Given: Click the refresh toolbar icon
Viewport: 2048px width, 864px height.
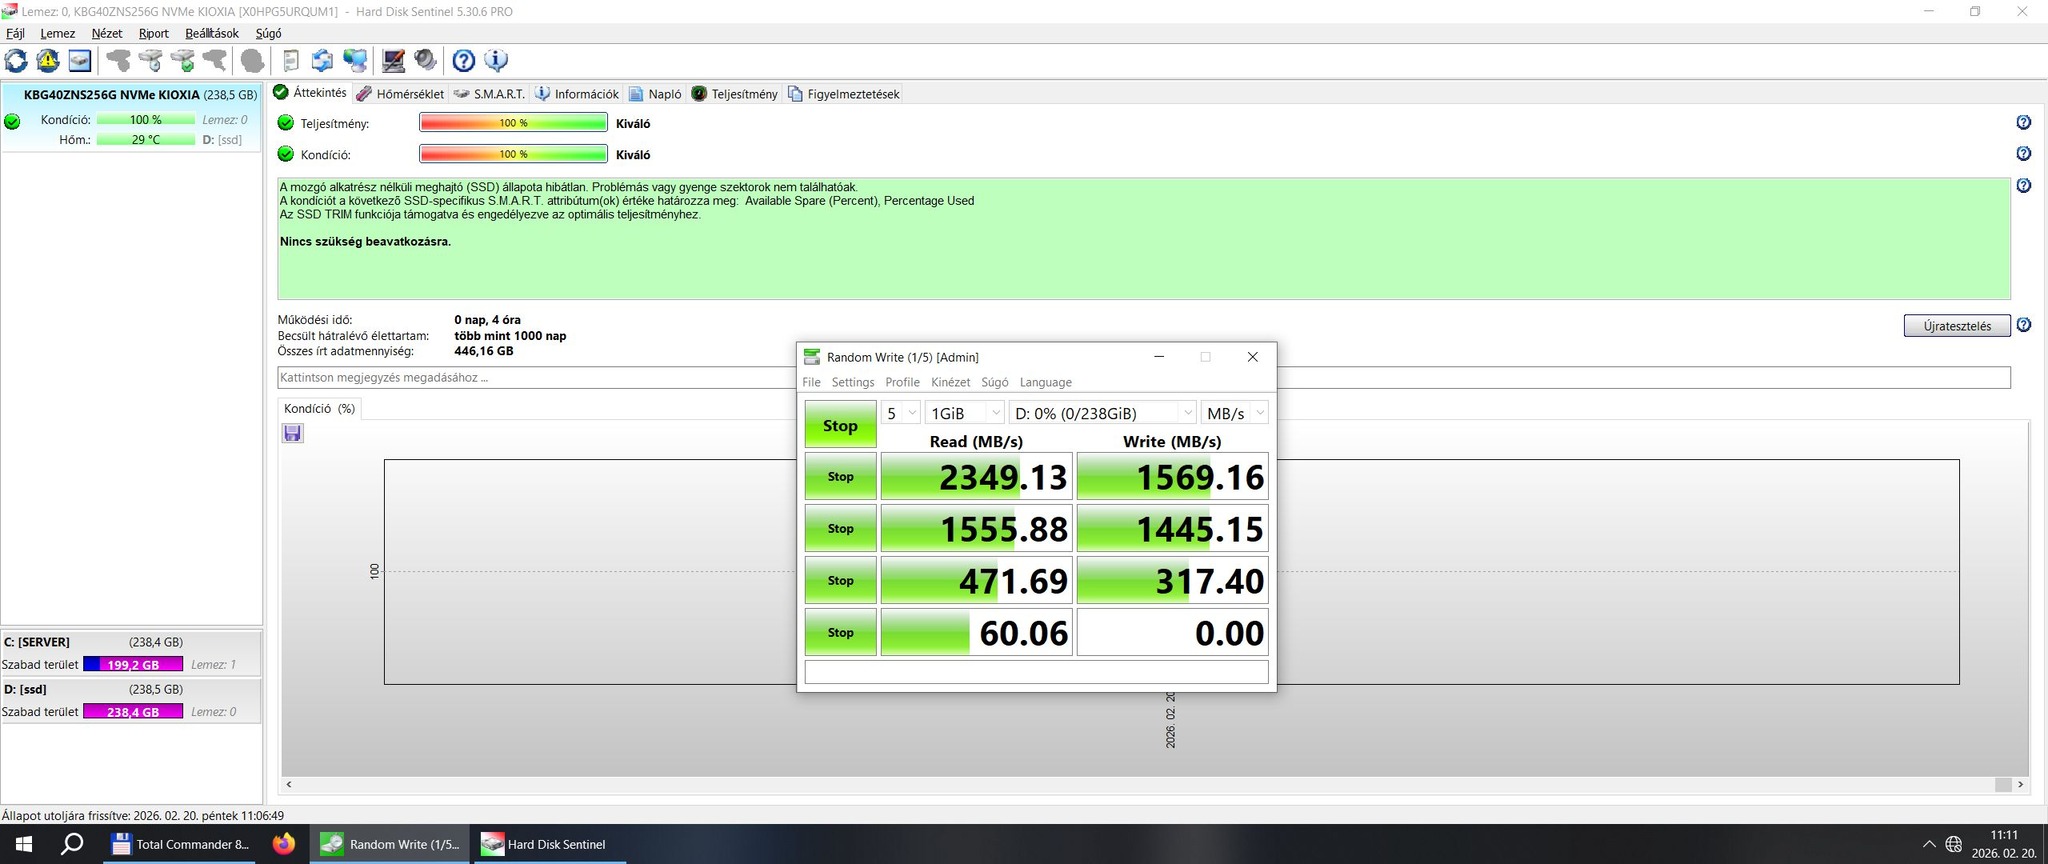Looking at the screenshot, I should pos(16,61).
